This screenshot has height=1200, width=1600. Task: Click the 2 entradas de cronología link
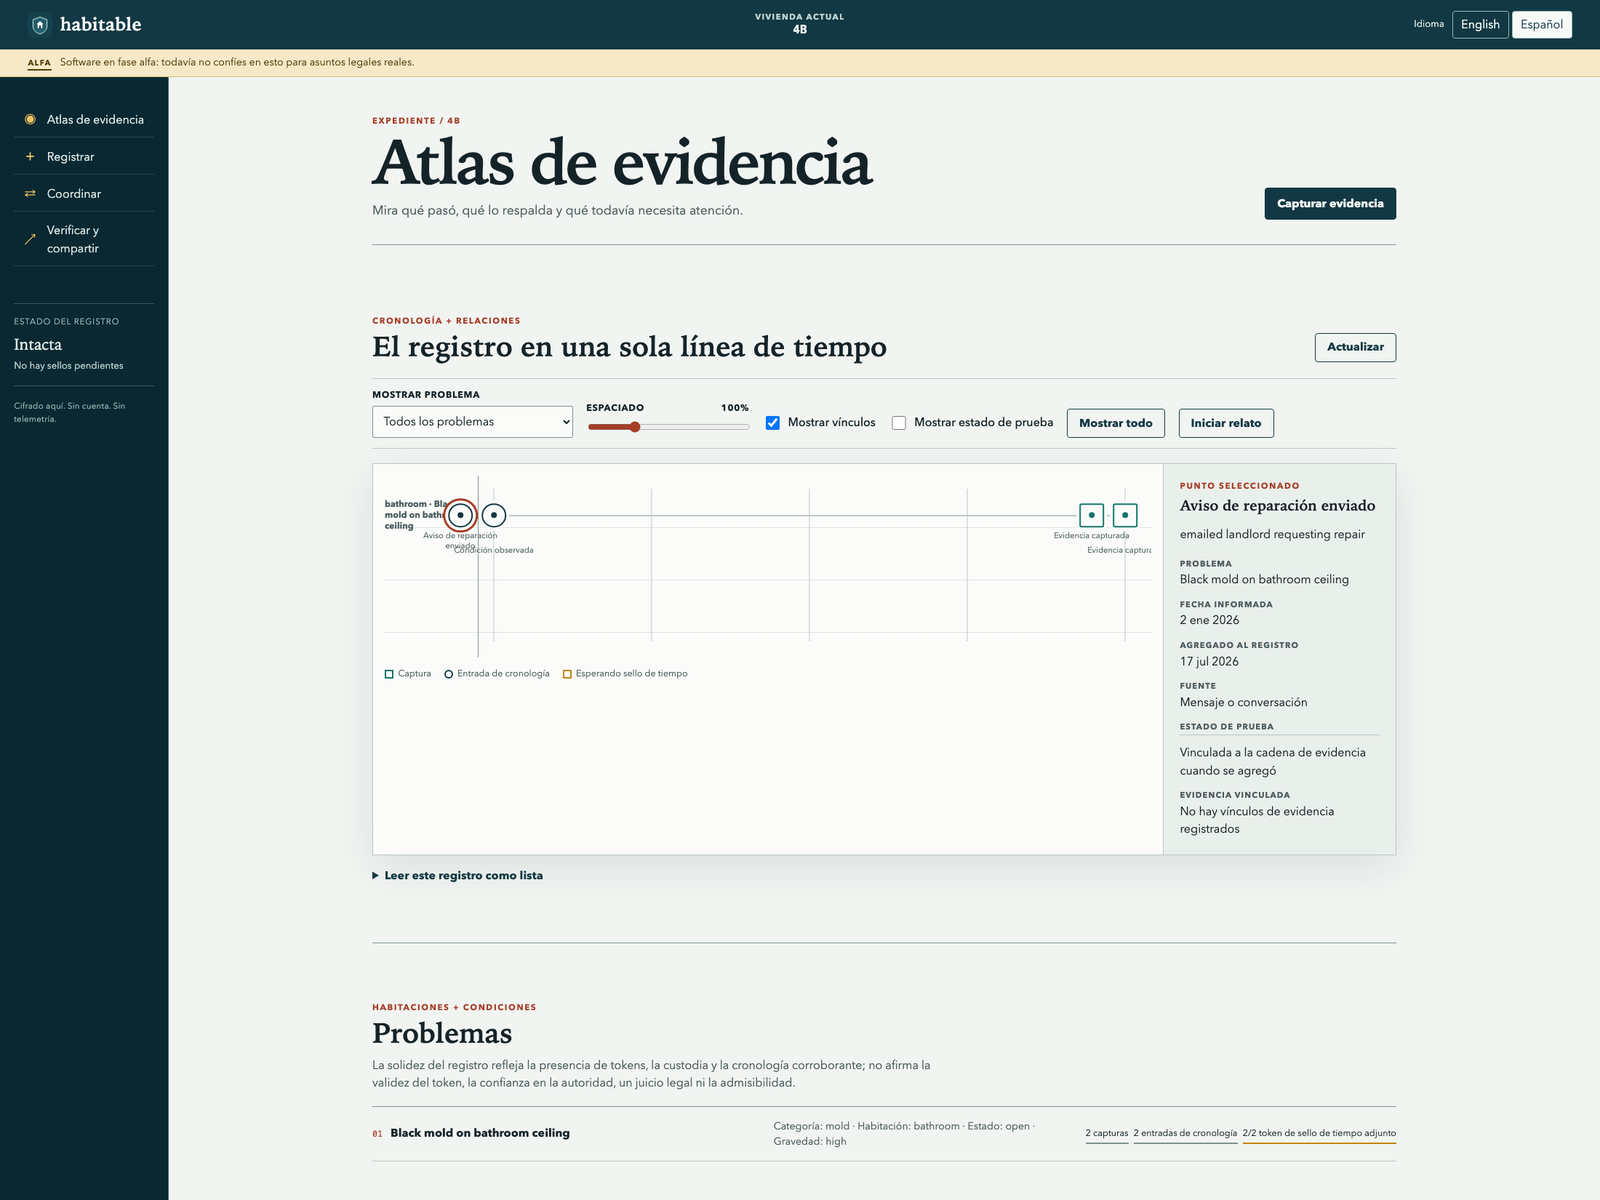[1185, 1134]
